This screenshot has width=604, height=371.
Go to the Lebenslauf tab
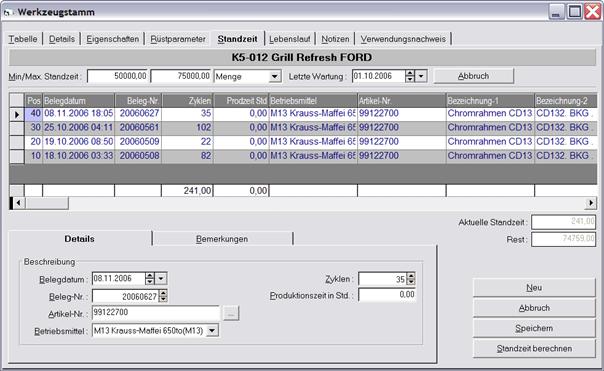pyautogui.click(x=290, y=39)
